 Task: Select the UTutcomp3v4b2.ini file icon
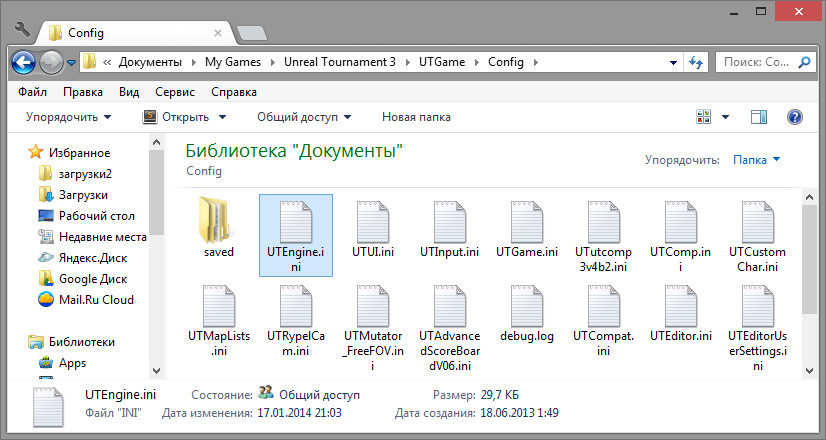[604, 222]
